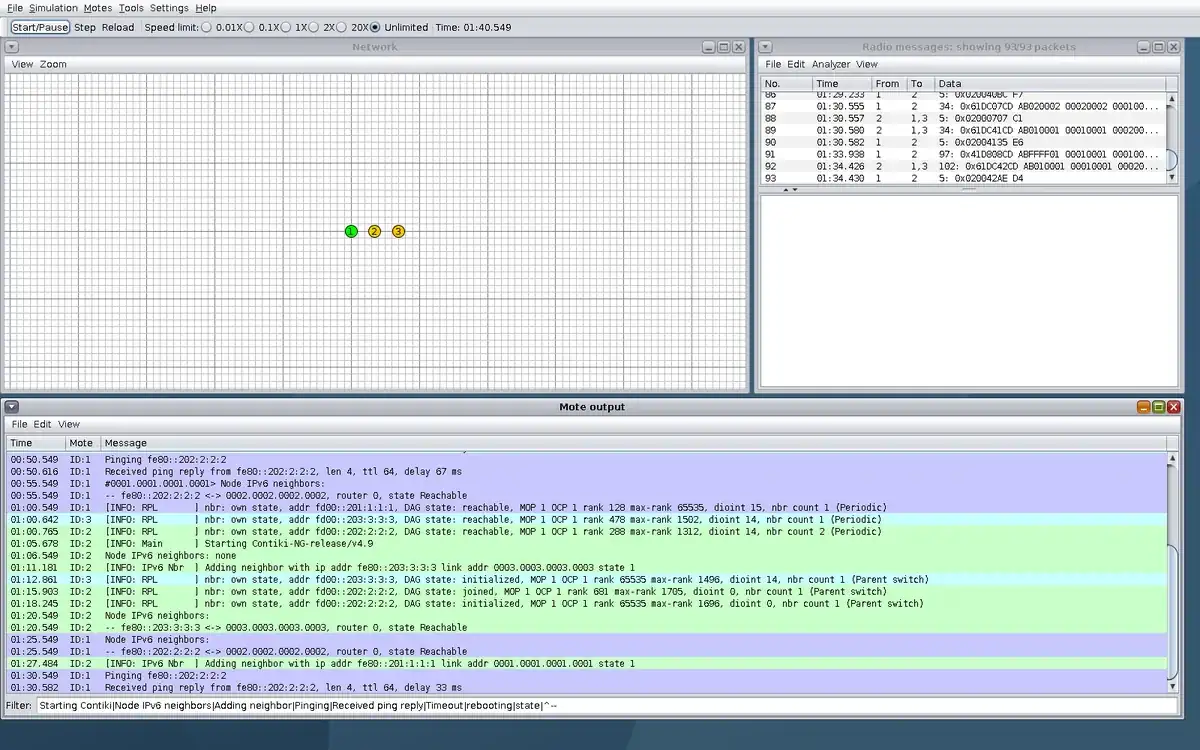Minimize the Radio messages window

click(1144, 47)
